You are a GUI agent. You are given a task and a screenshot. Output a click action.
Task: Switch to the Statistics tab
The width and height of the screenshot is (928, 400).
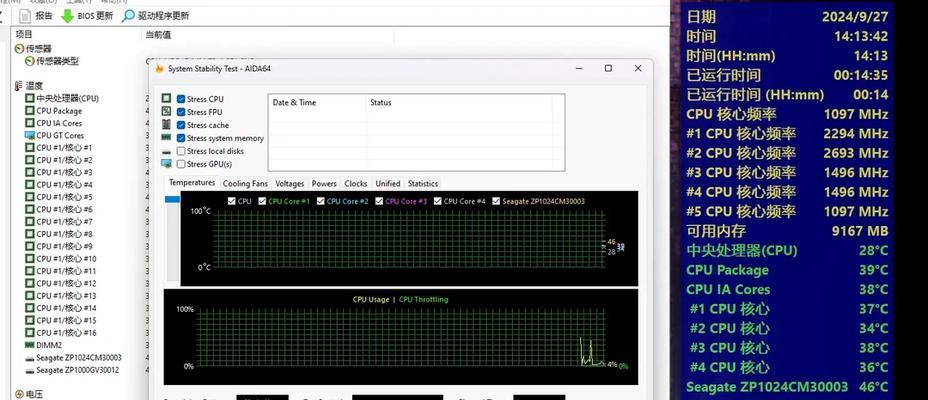tap(423, 183)
